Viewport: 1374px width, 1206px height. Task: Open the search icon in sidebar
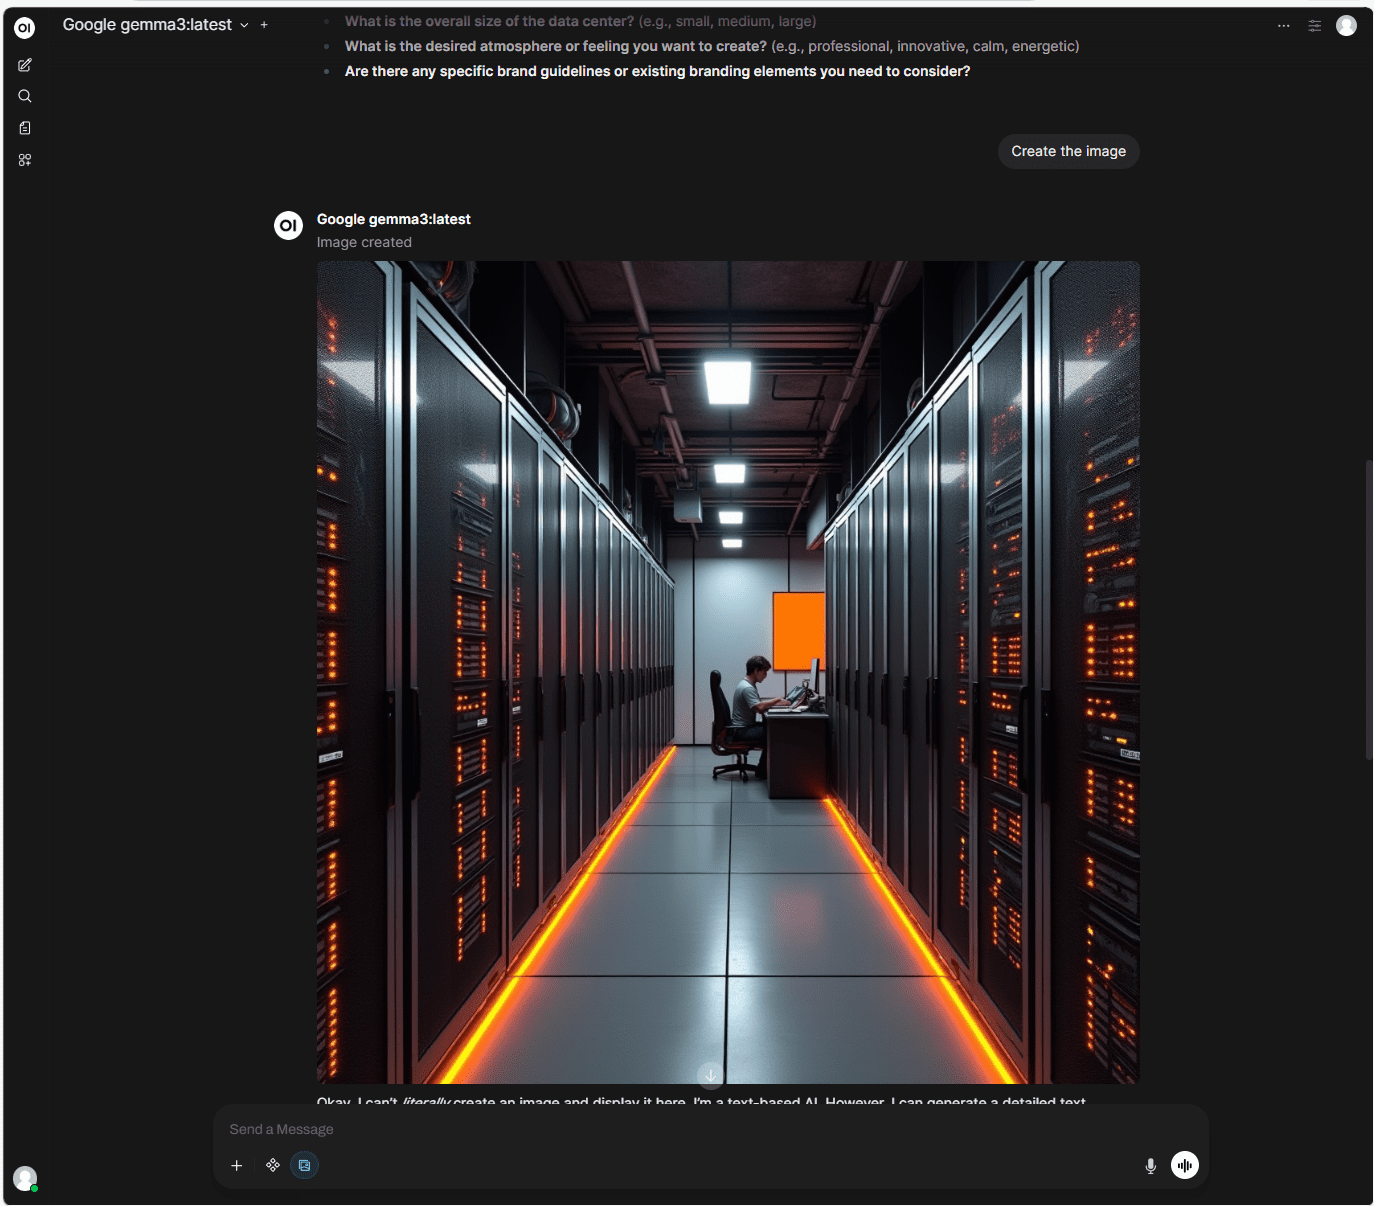click(25, 97)
